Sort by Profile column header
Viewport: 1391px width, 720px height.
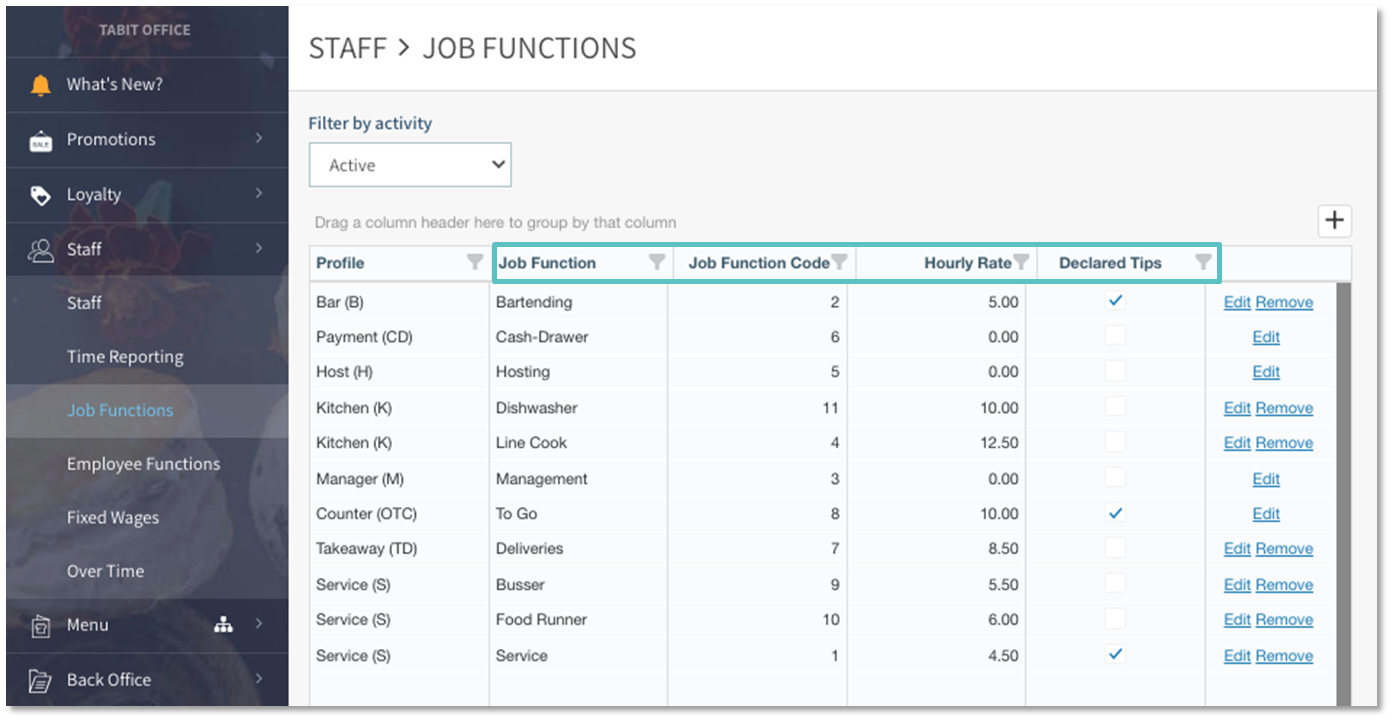[340, 263]
